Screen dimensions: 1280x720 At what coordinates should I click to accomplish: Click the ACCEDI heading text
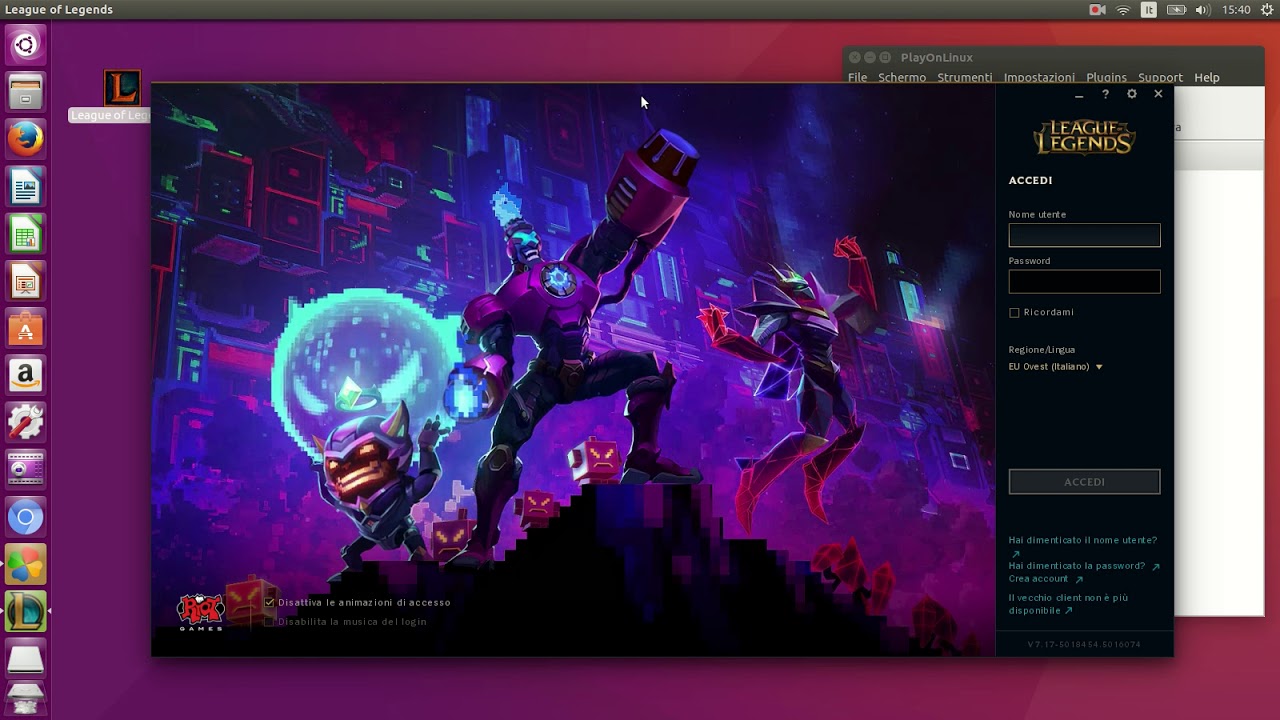[x=1030, y=181]
